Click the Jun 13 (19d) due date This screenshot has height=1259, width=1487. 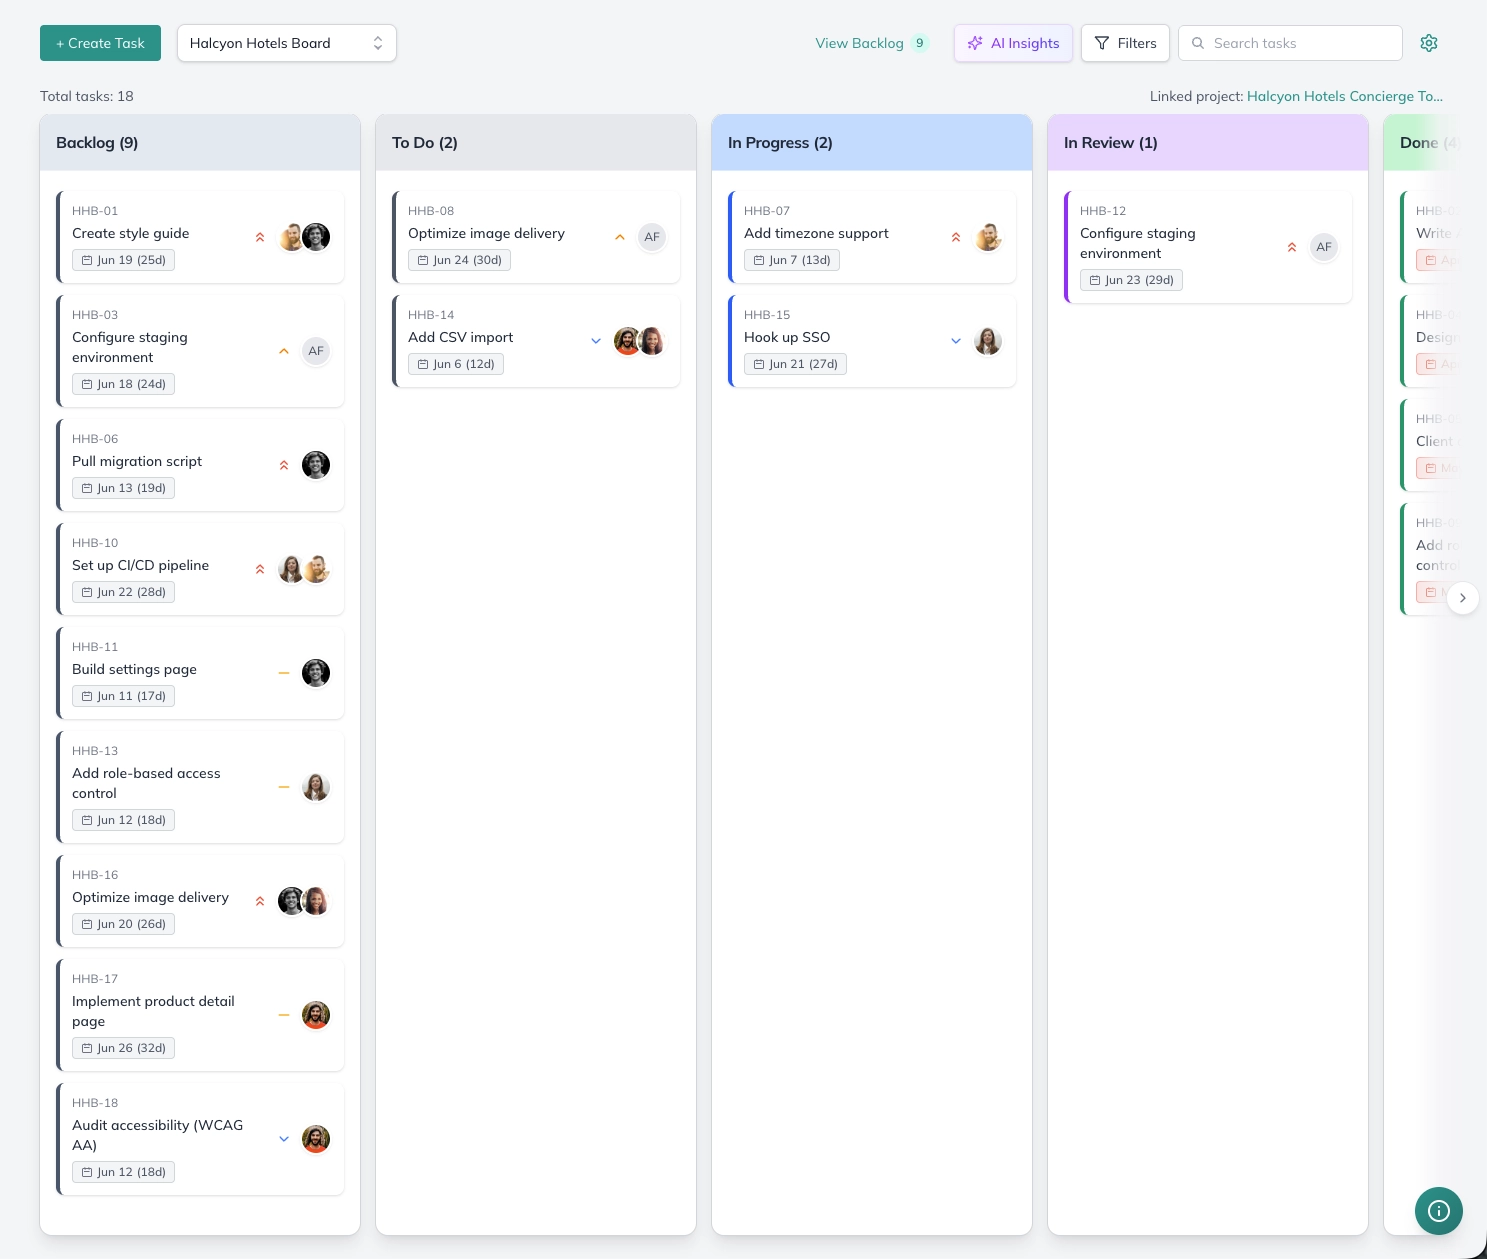pyautogui.click(x=123, y=488)
